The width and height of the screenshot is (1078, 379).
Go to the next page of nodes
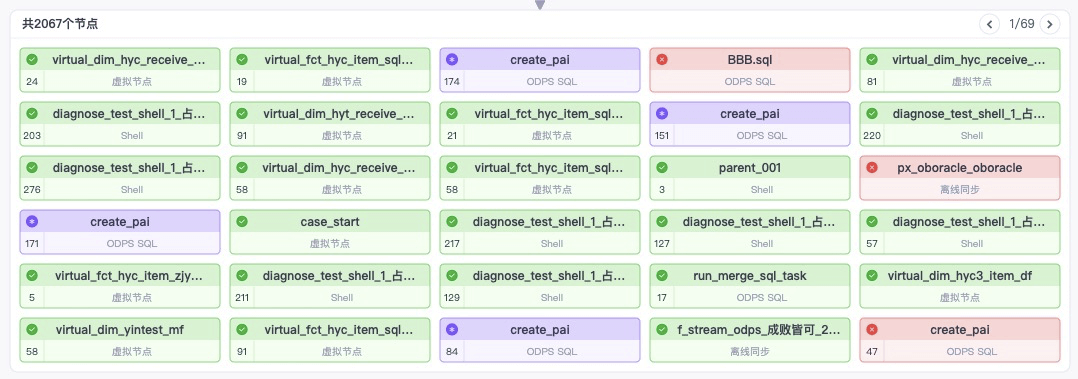pyautogui.click(x=1049, y=24)
